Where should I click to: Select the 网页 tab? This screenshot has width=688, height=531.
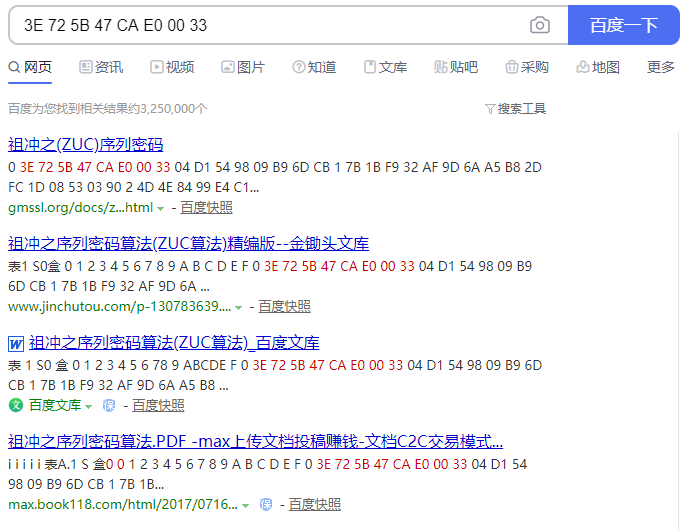point(30,67)
